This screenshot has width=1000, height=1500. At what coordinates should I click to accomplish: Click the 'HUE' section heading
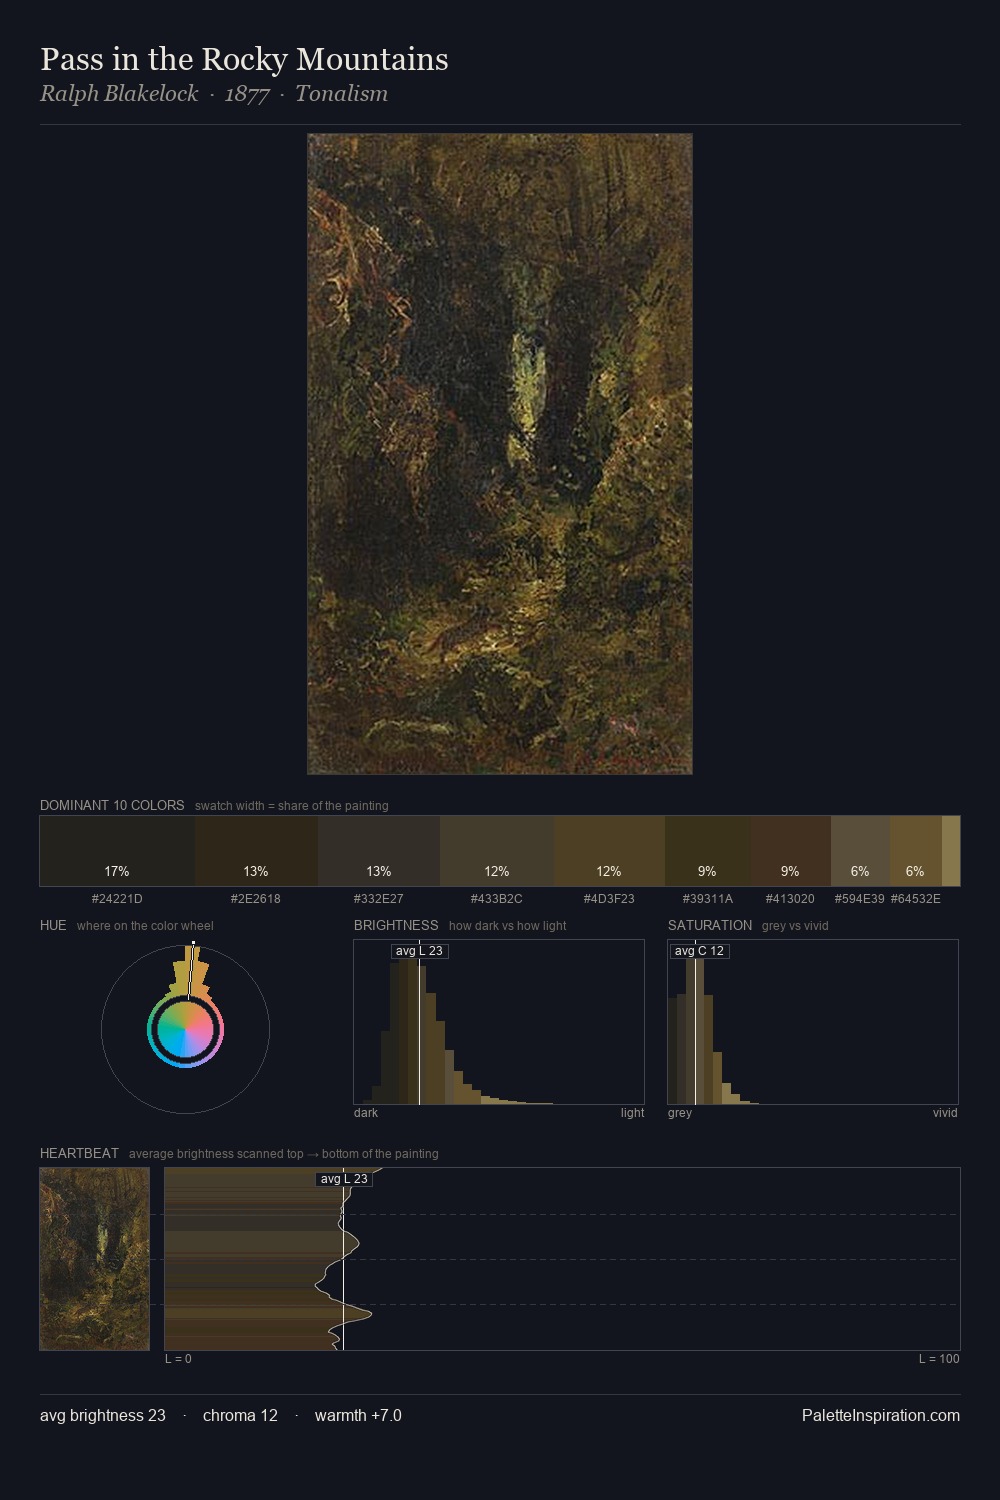pos(53,925)
